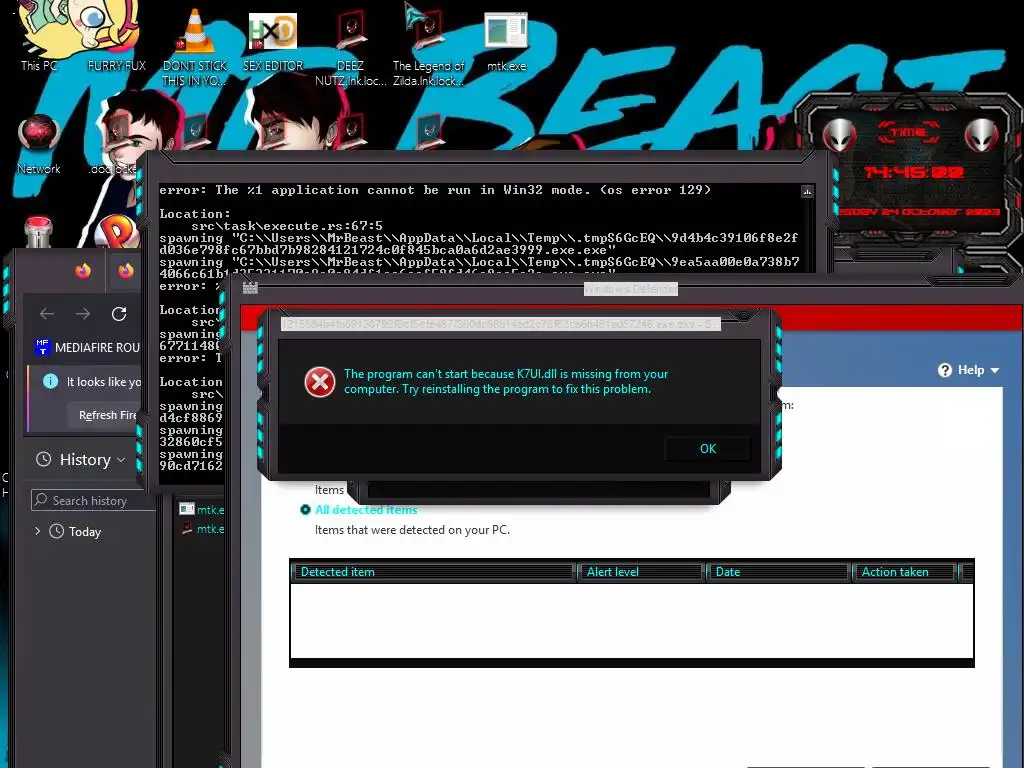Select the DEEZ NUTZ.lnk locked file icon
Viewport: 1024px width, 768px height.
tap(351, 31)
